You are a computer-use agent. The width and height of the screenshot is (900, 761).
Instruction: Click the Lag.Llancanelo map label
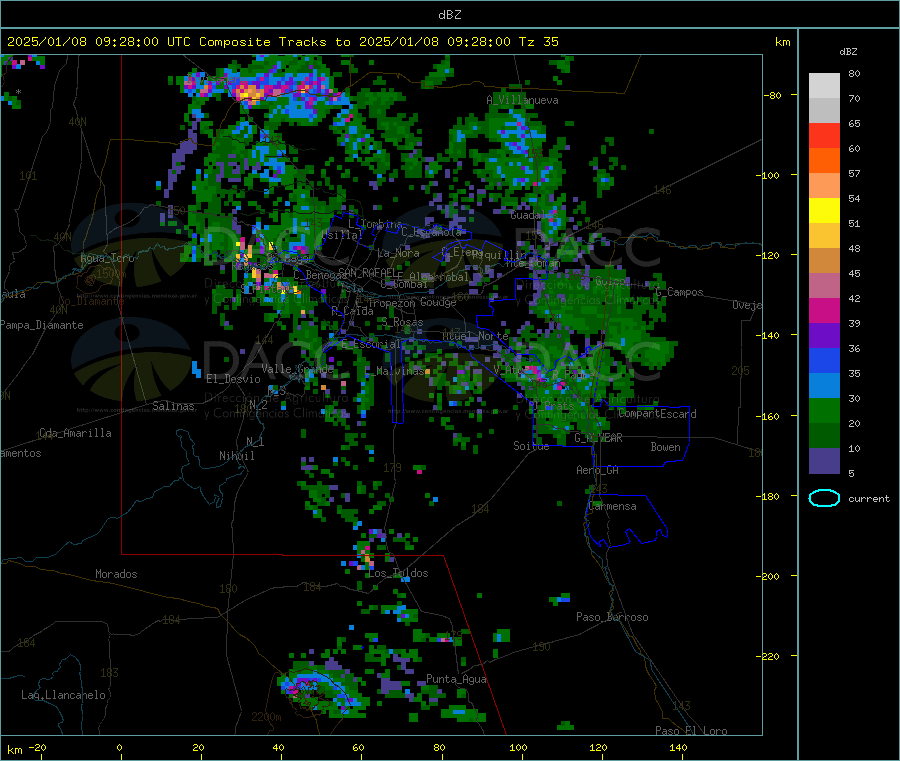pos(63,695)
